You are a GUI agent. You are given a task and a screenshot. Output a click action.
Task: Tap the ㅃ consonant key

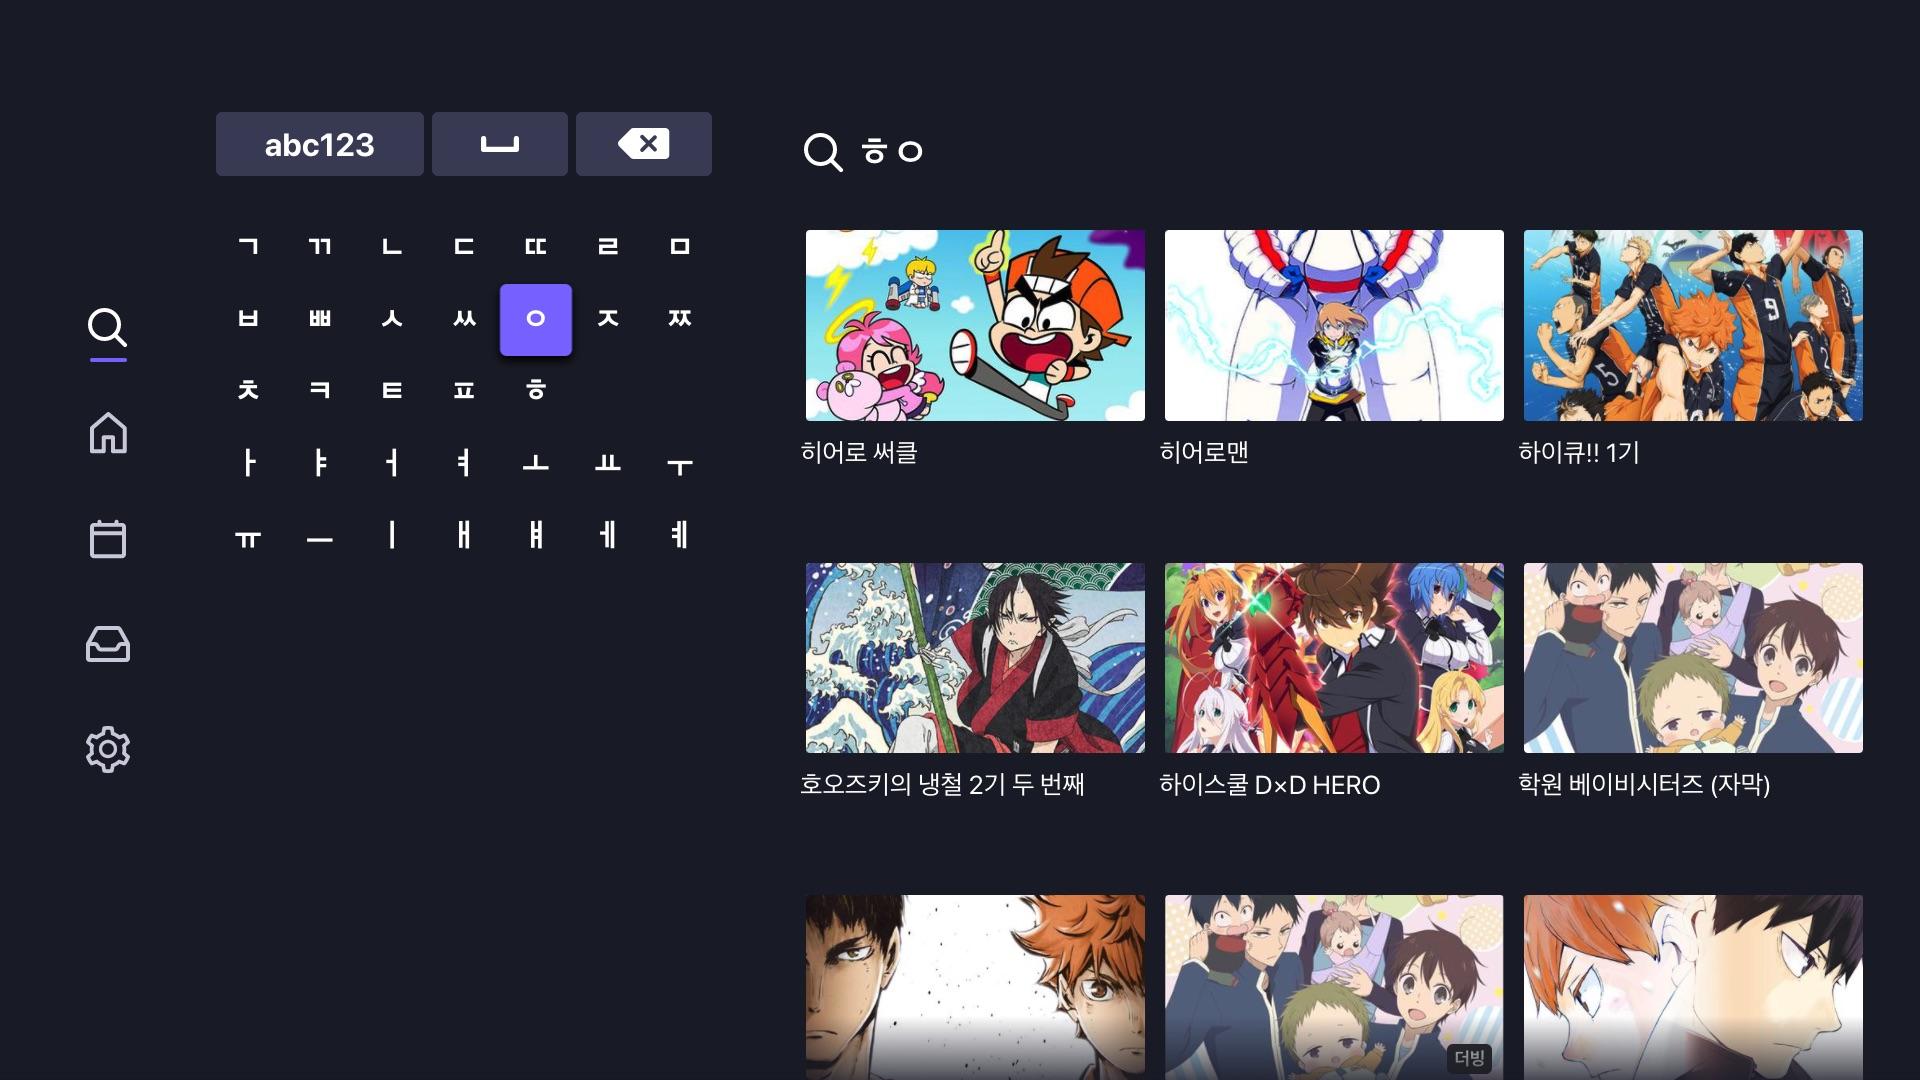point(320,319)
